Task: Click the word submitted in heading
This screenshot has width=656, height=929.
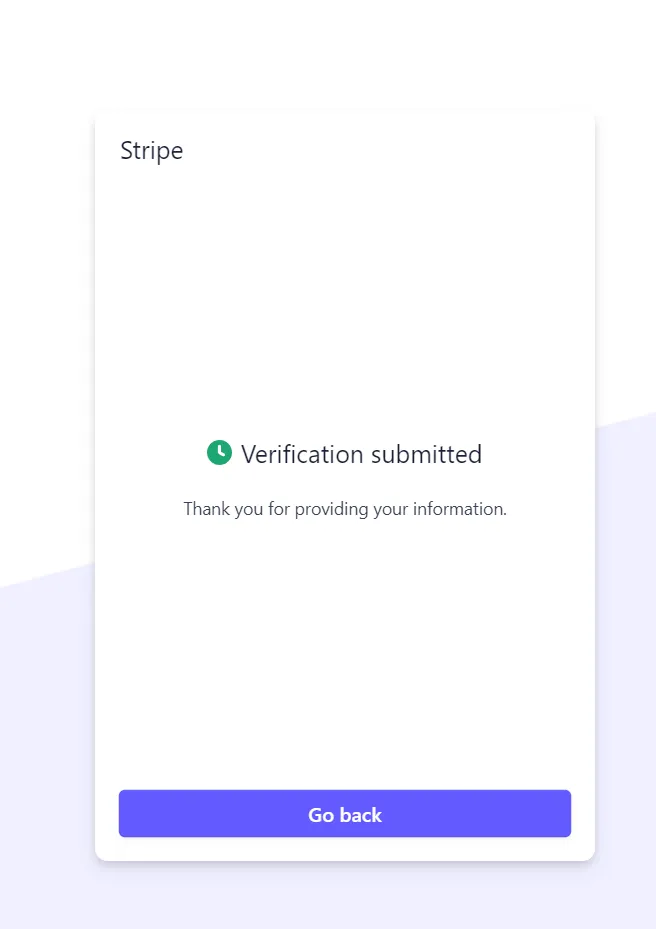Action: 427,454
